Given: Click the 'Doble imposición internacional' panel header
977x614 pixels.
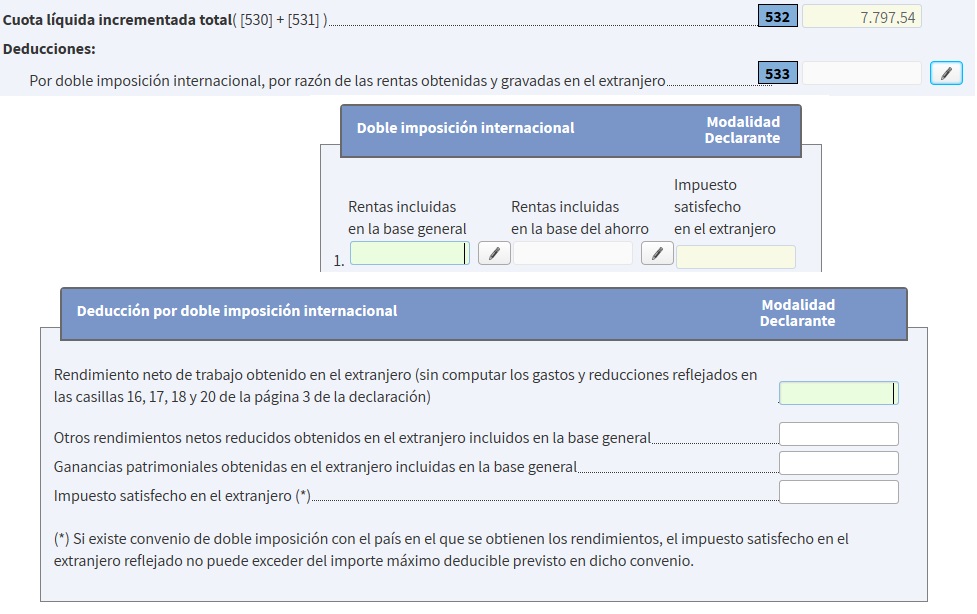Looking at the screenshot, I should [x=466, y=128].
